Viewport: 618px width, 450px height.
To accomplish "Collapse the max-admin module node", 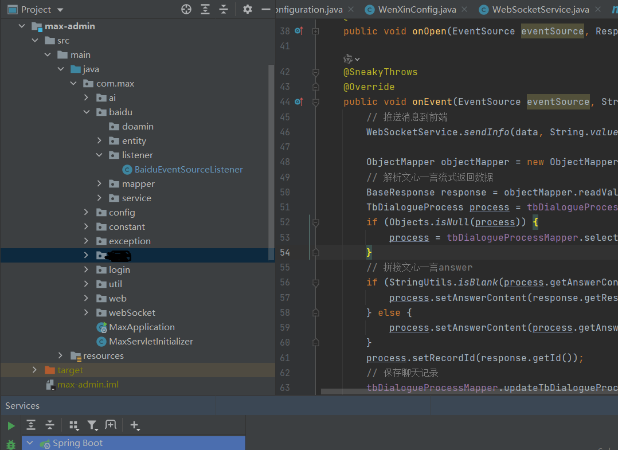I will pos(22,26).
